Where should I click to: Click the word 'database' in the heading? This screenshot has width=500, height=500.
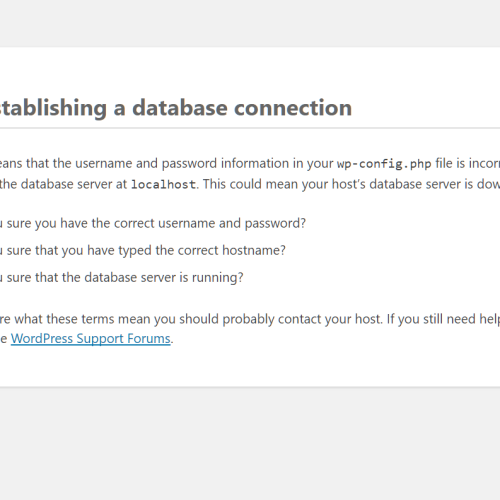pyautogui.click(x=180, y=108)
